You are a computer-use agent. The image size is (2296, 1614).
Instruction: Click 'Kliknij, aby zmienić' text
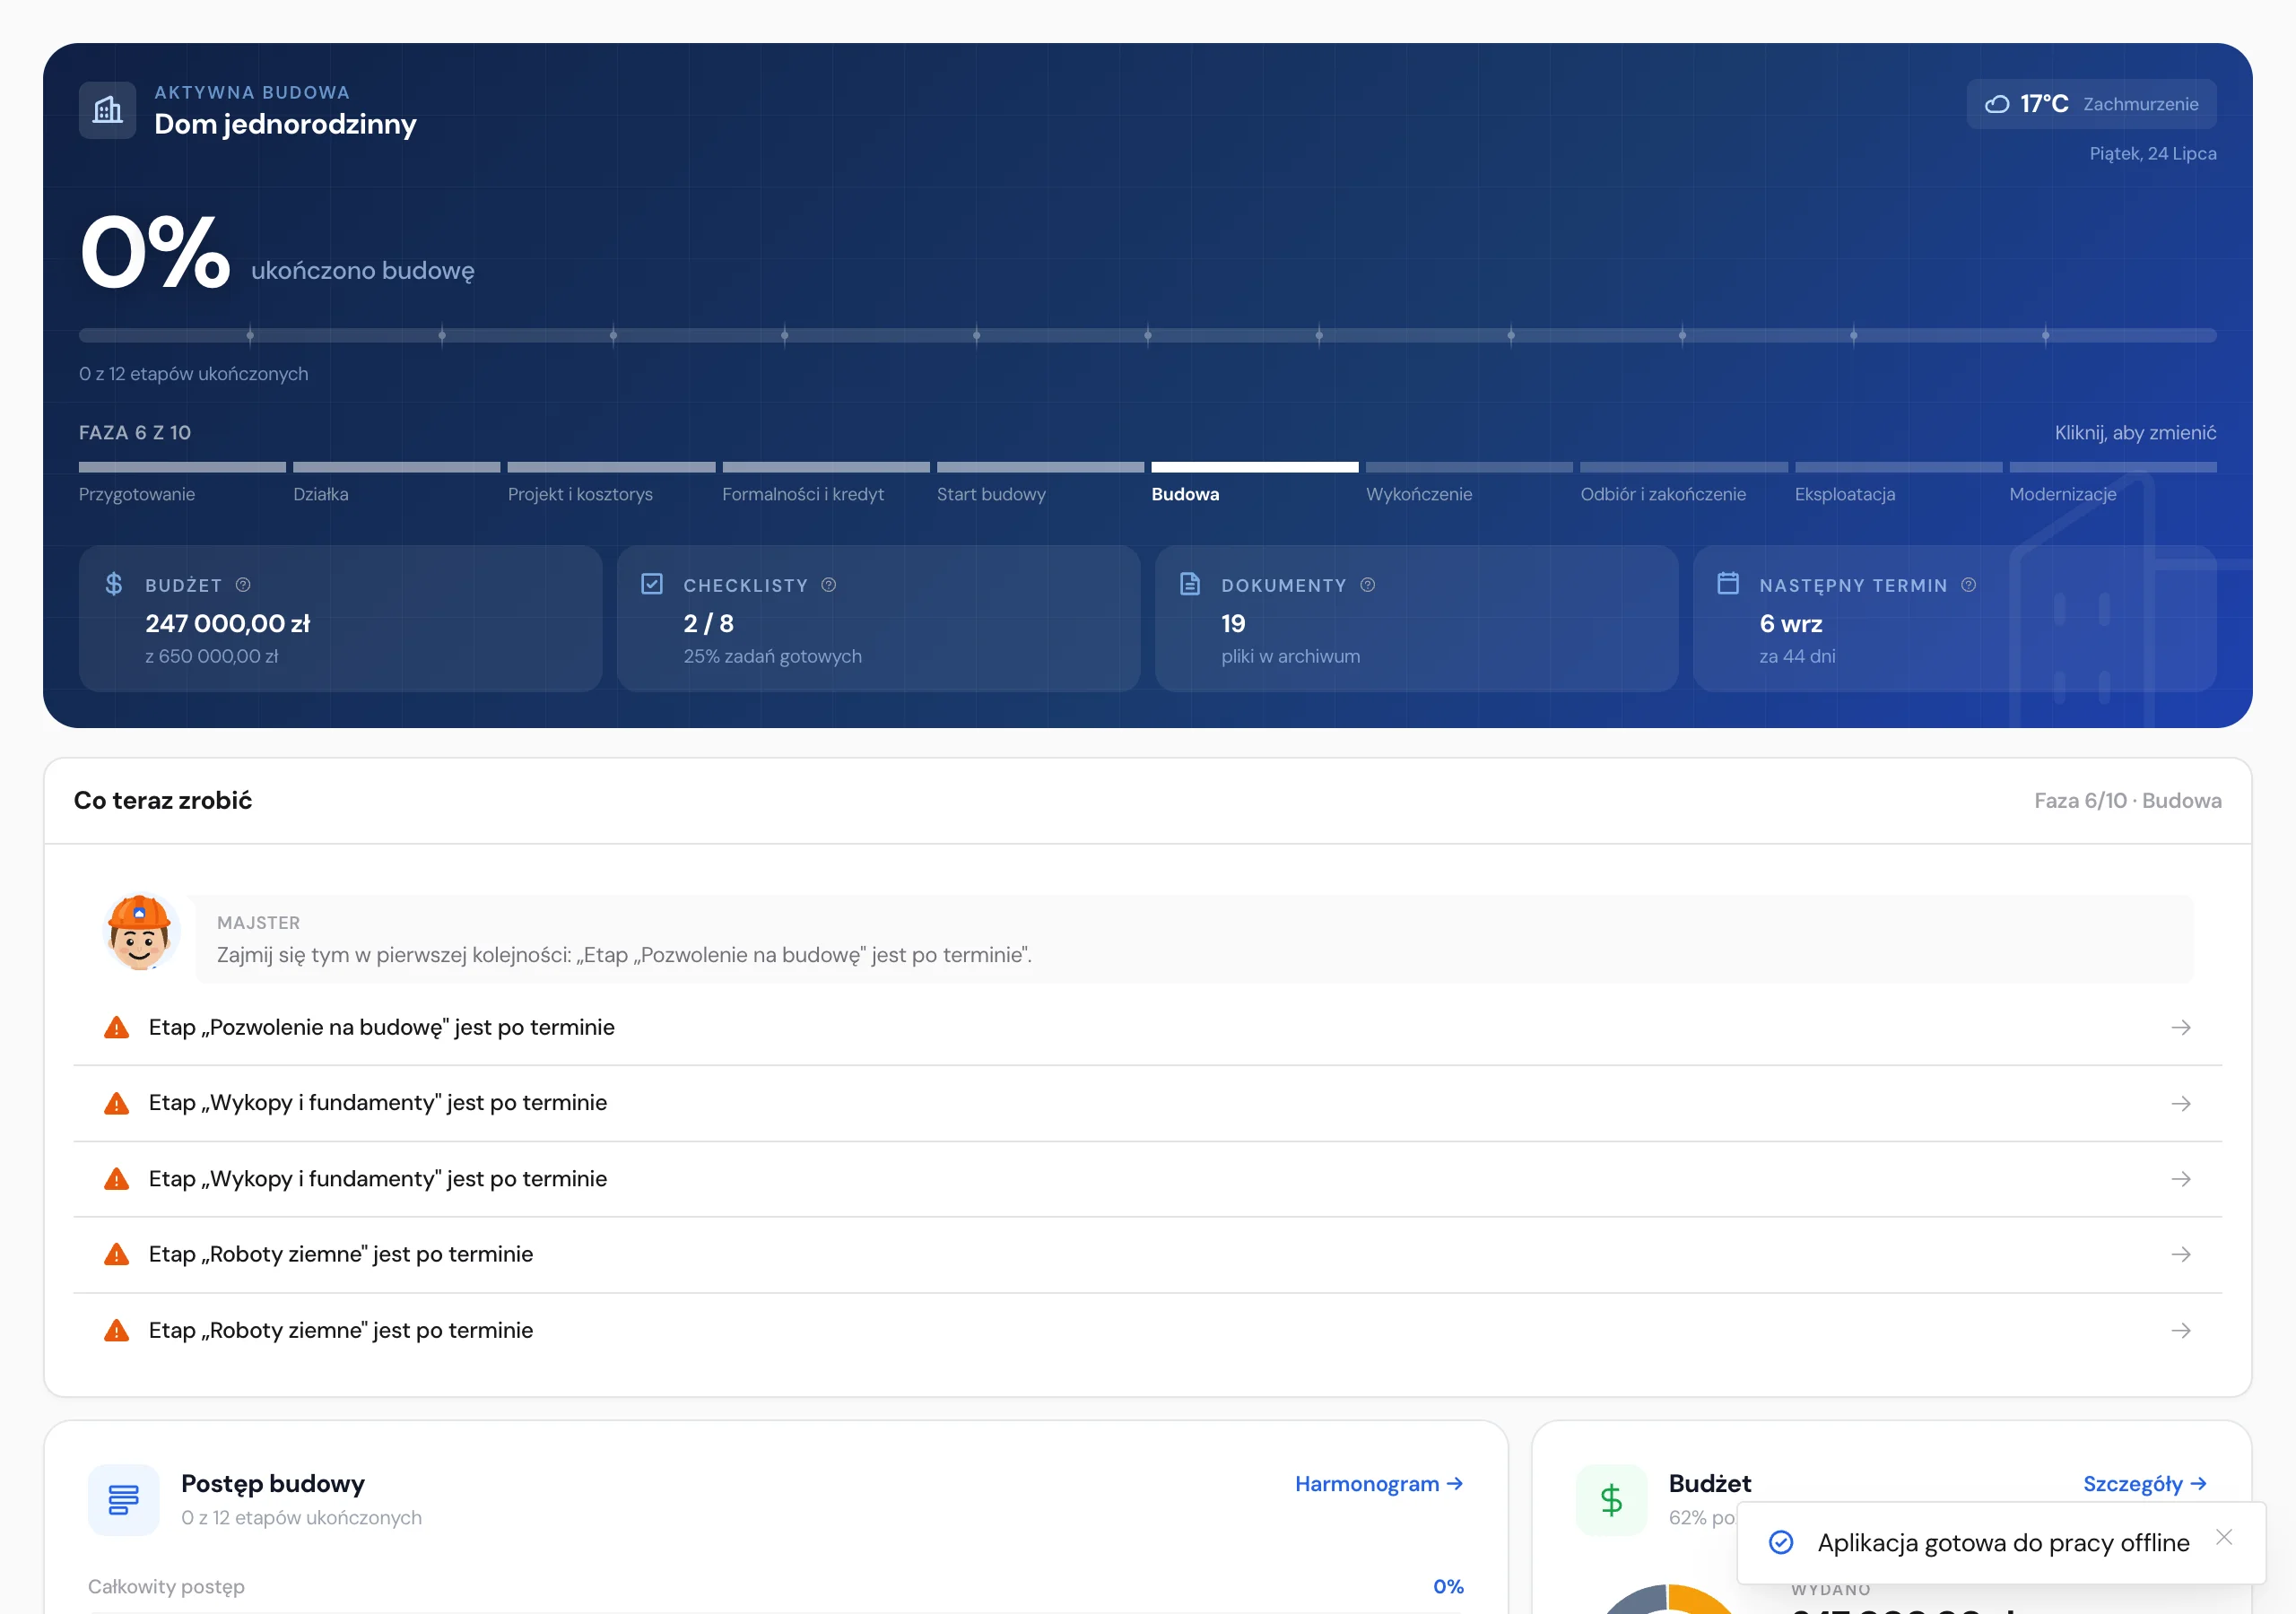point(2135,433)
